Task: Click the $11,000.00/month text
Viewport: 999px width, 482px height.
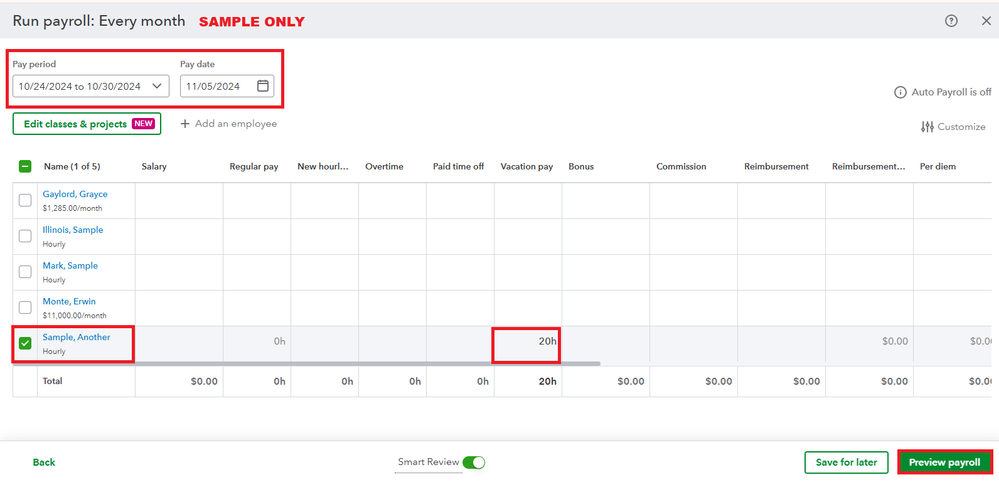Action: click(x=75, y=315)
